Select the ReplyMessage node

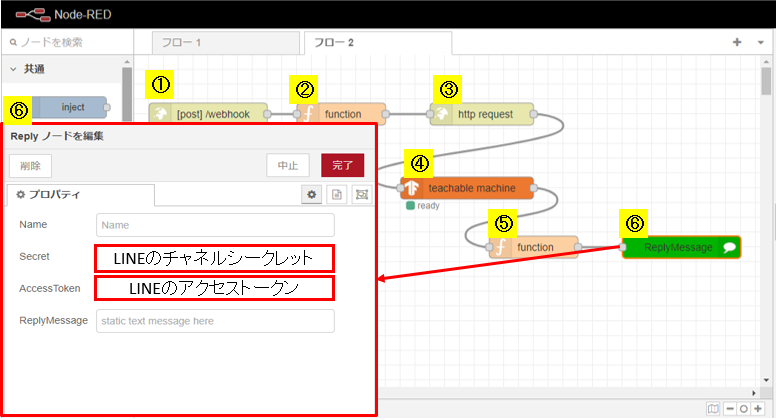tap(681, 247)
